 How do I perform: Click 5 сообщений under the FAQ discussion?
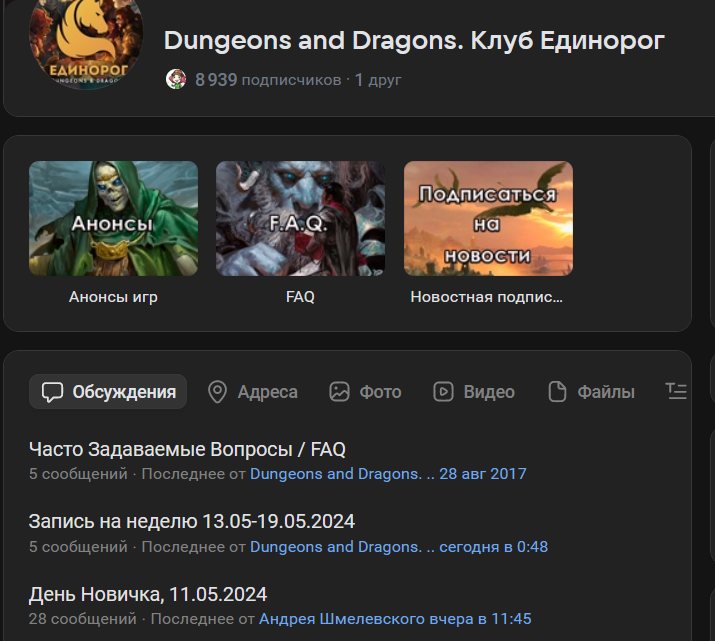(x=78, y=474)
